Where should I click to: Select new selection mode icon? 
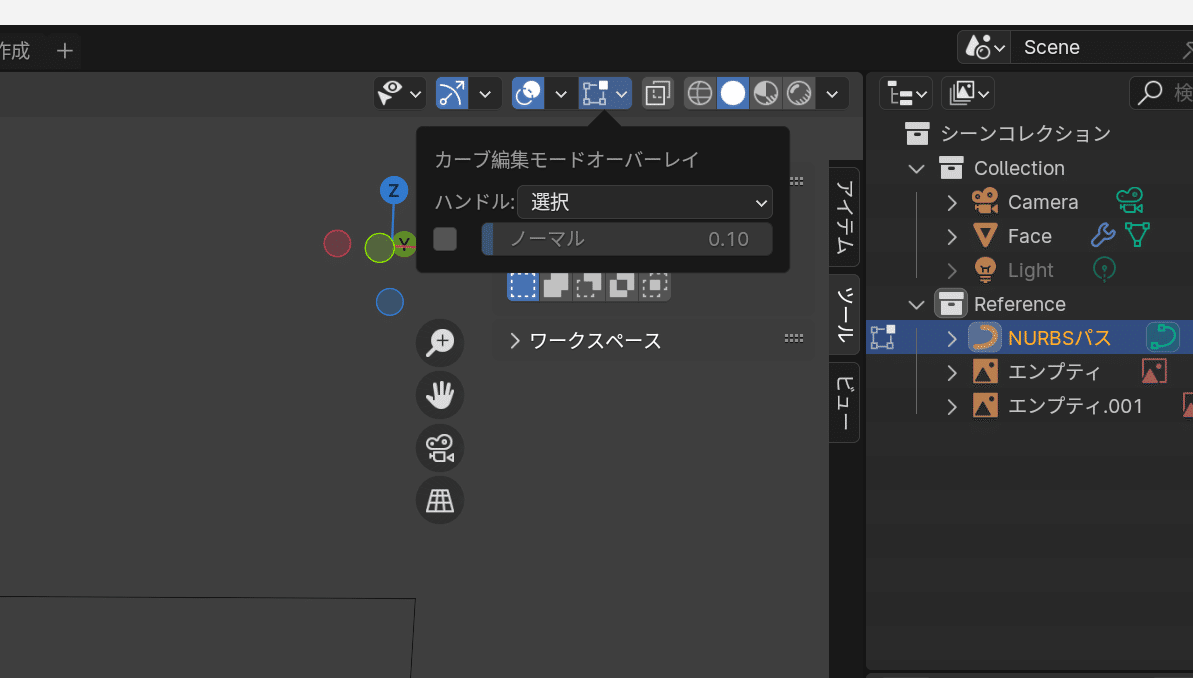[x=523, y=285]
